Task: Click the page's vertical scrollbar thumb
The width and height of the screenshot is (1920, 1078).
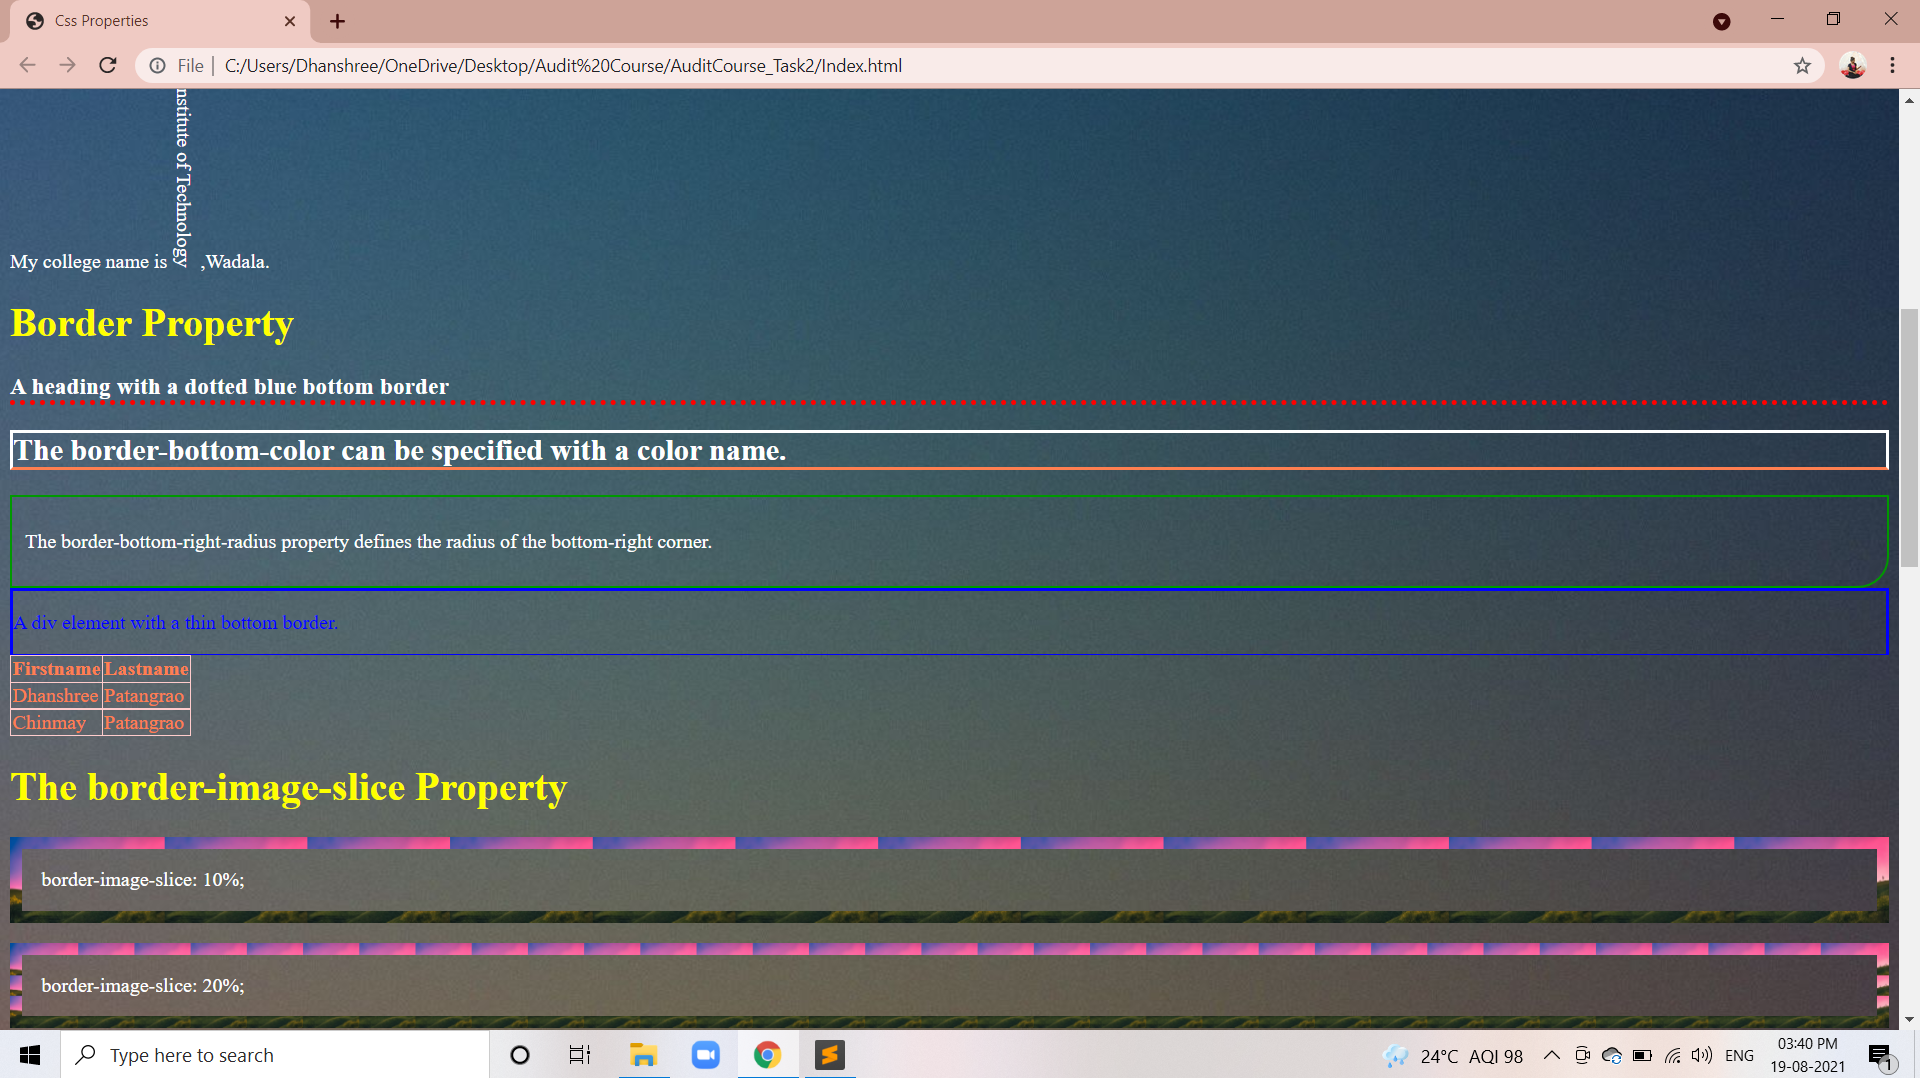Action: click(1909, 438)
